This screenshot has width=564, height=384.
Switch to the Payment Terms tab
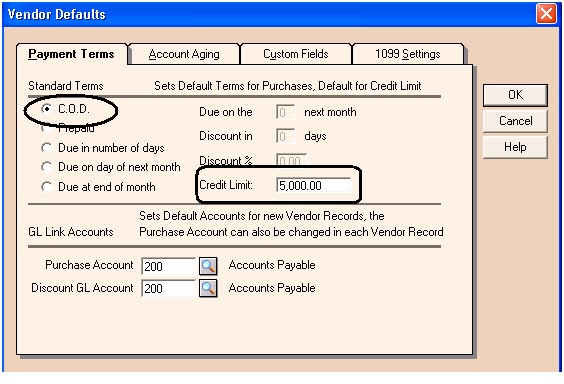click(71, 54)
